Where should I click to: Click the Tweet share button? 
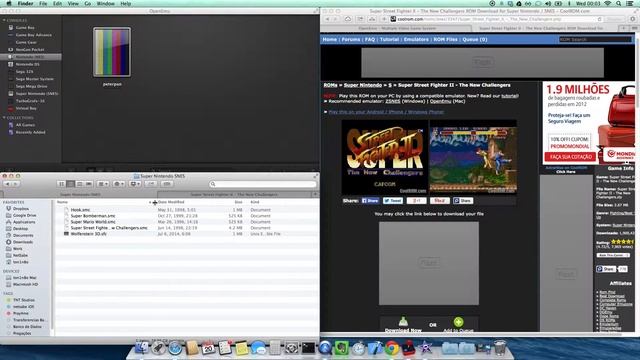tap(393, 201)
